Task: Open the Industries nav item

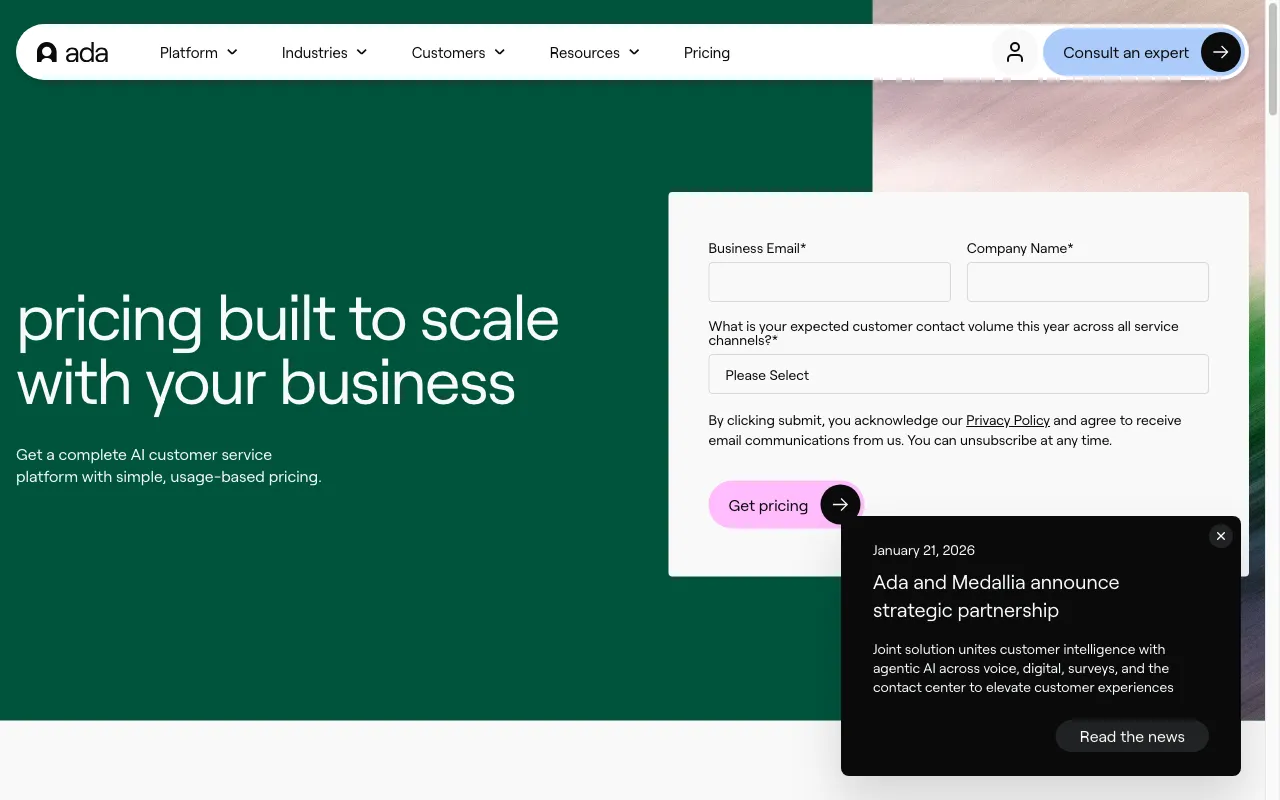Action: [325, 52]
